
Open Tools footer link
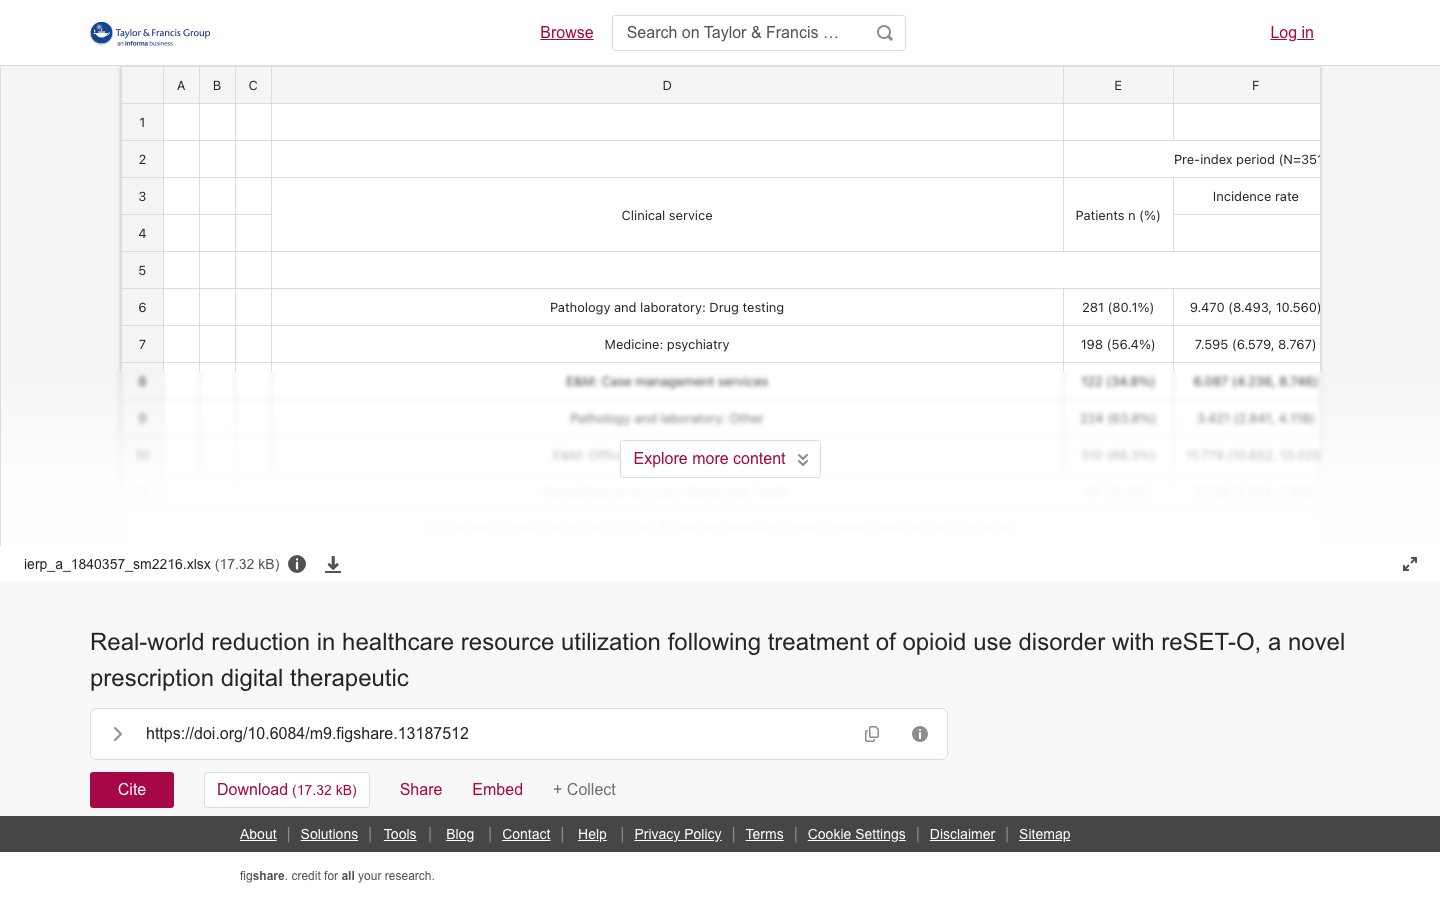tap(400, 834)
